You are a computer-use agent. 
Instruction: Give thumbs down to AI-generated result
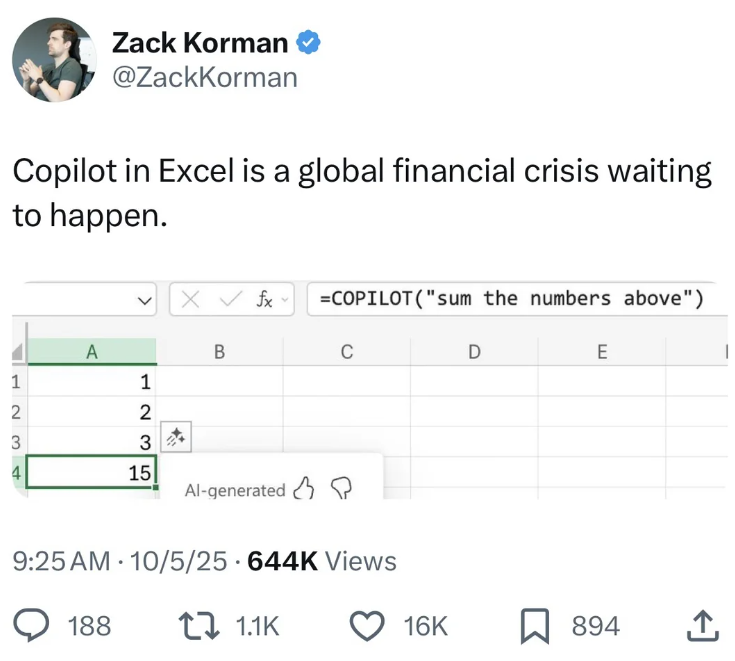[340, 489]
